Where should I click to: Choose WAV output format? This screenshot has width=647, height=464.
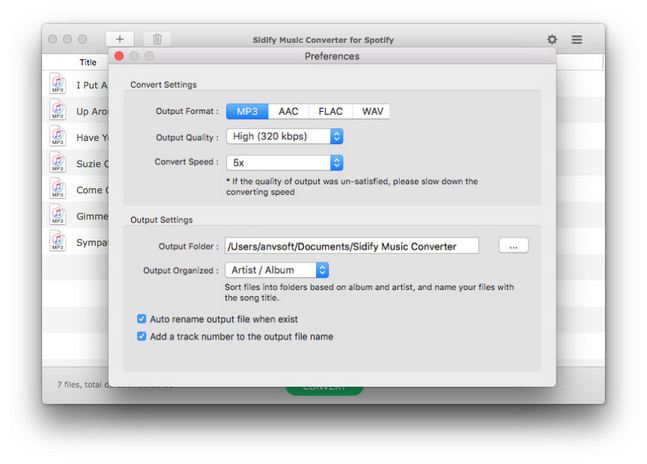pos(372,111)
